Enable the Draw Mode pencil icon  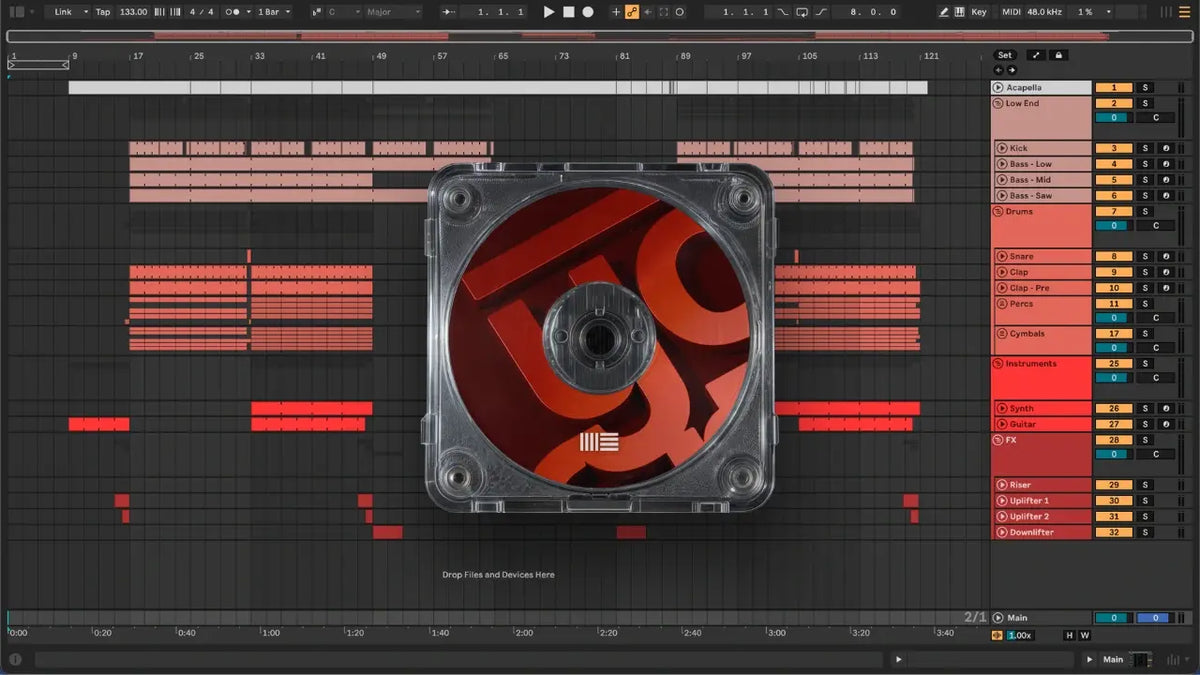pos(944,12)
